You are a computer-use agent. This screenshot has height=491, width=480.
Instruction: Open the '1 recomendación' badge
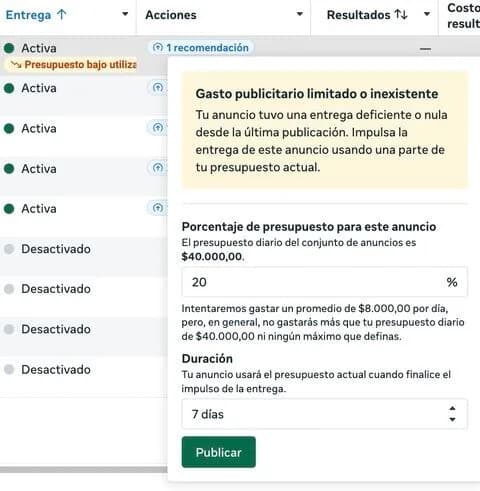click(x=201, y=48)
